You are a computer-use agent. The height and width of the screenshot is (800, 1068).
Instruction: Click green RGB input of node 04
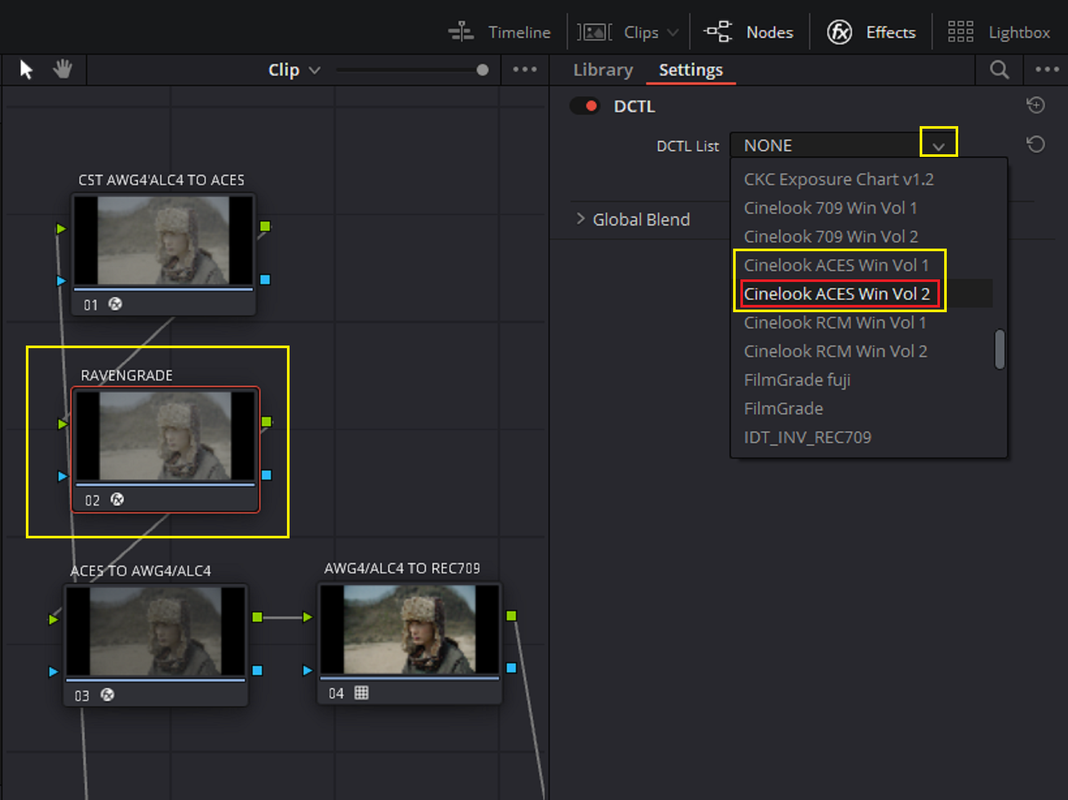[308, 617]
